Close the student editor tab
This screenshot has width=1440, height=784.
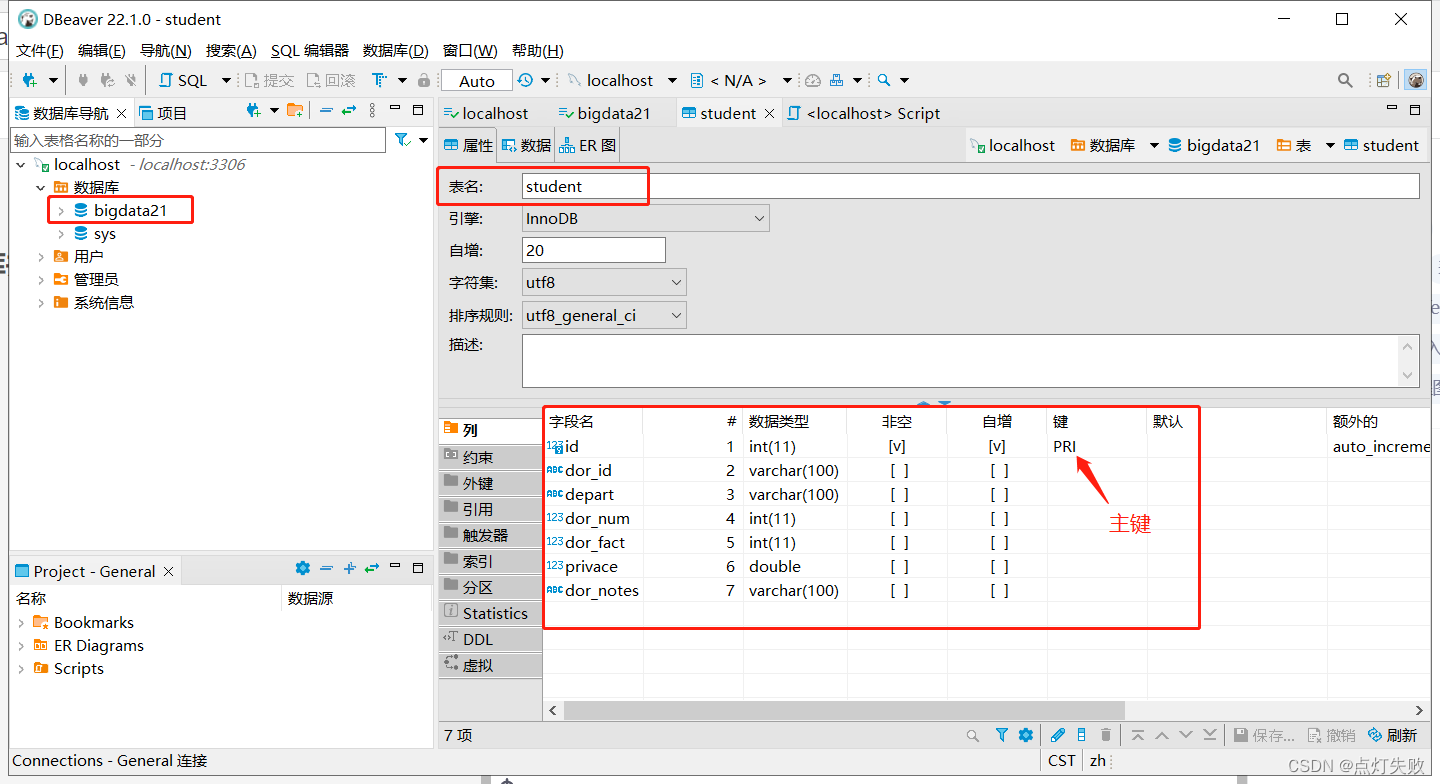770,113
